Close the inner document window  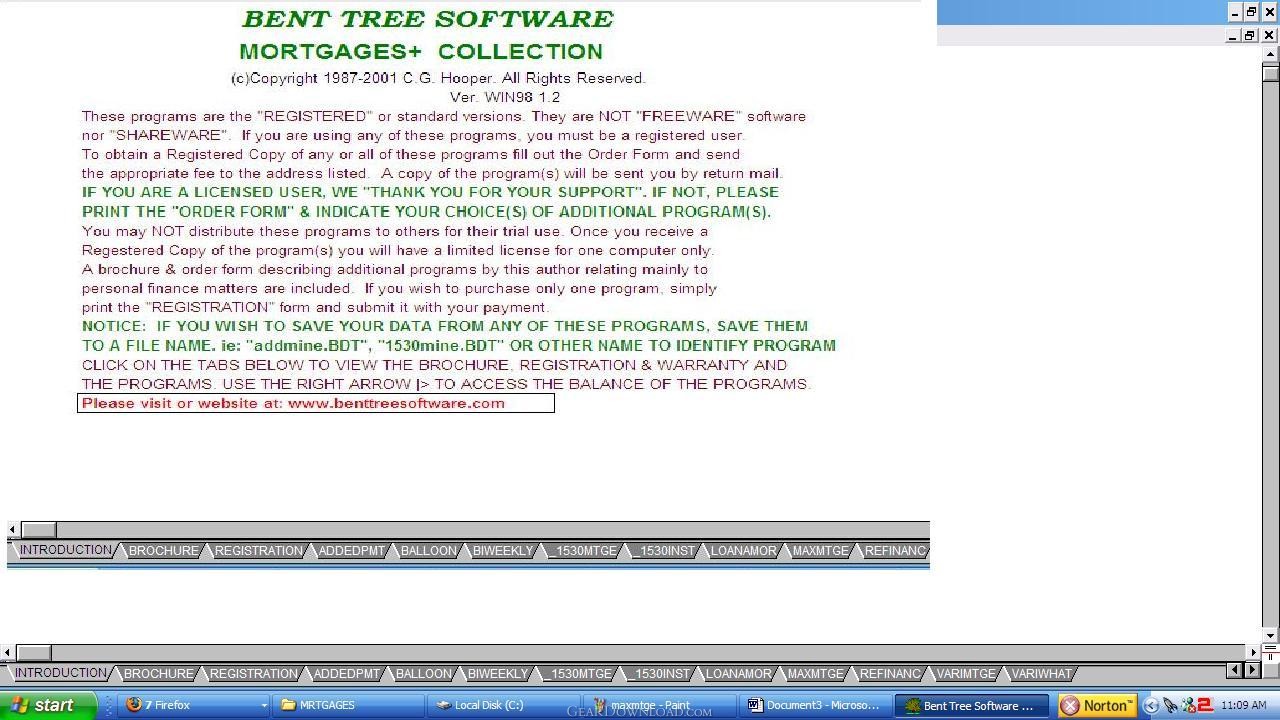pyautogui.click(x=1269, y=35)
